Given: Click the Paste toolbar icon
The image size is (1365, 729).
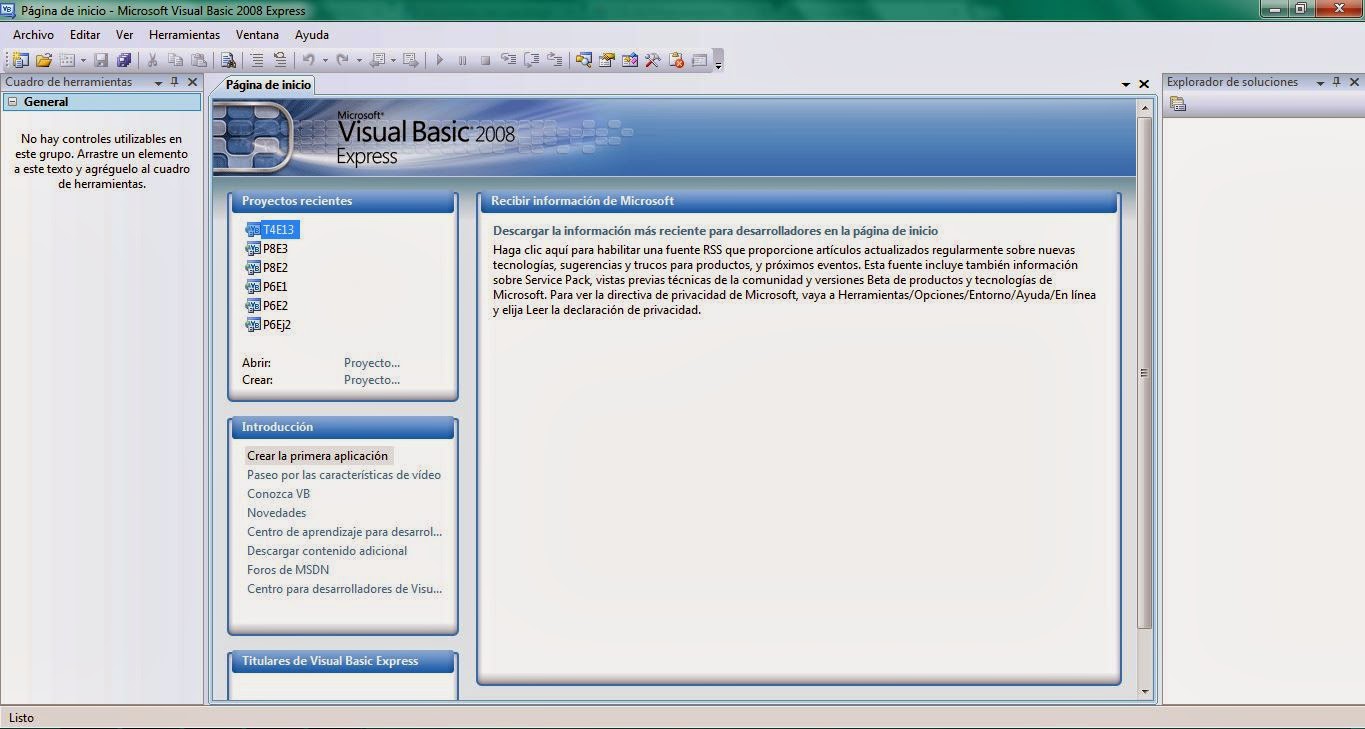Looking at the screenshot, I should click(200, 60).
